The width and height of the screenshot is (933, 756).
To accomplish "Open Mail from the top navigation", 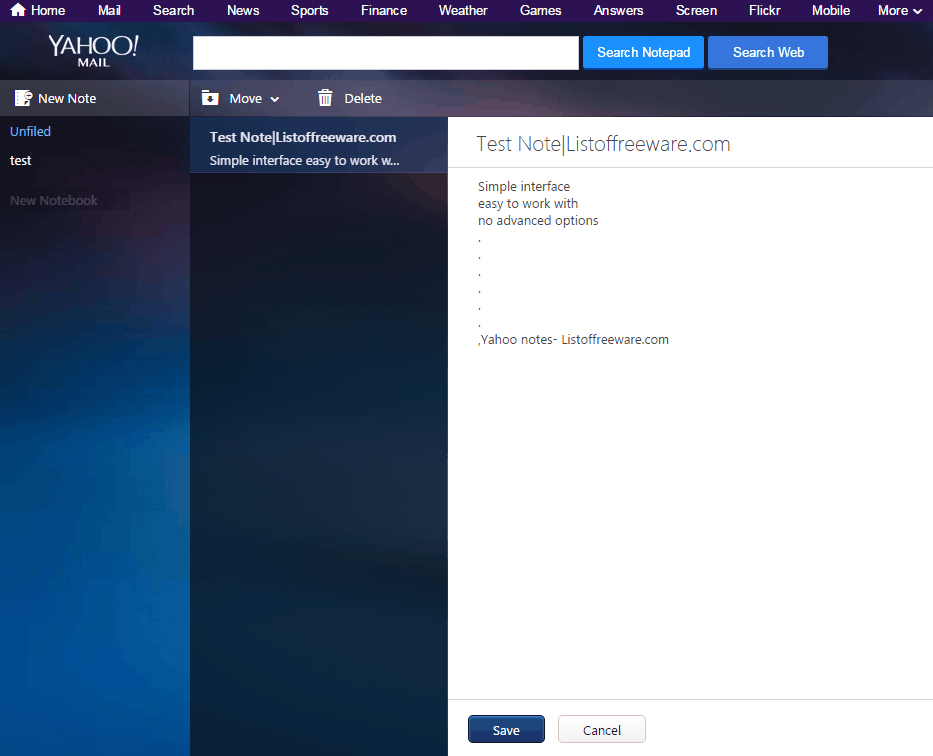I will pyautogui.click(x=109, y=10).
